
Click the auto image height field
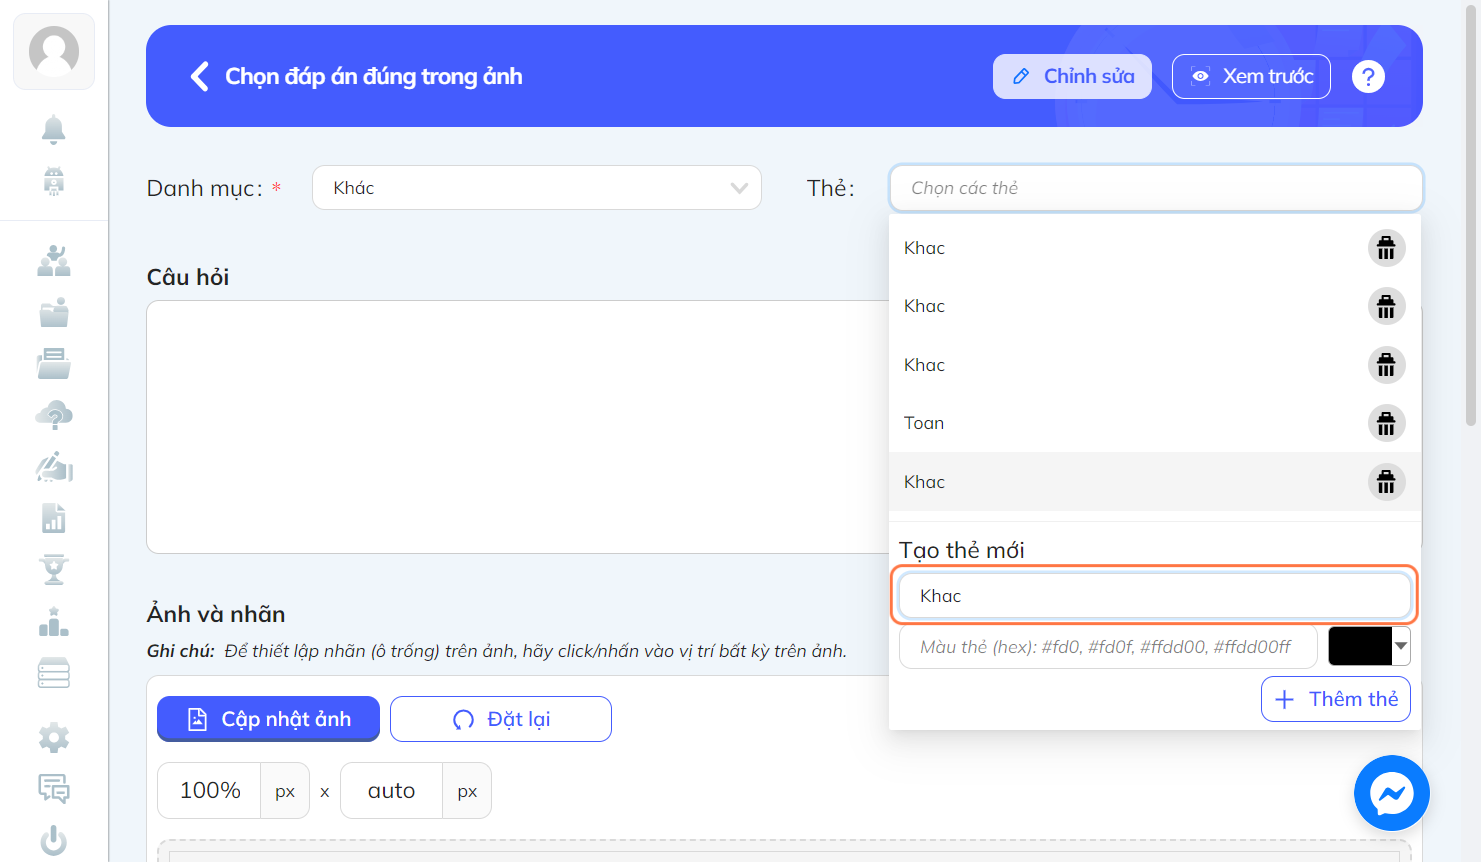(392, 791)
